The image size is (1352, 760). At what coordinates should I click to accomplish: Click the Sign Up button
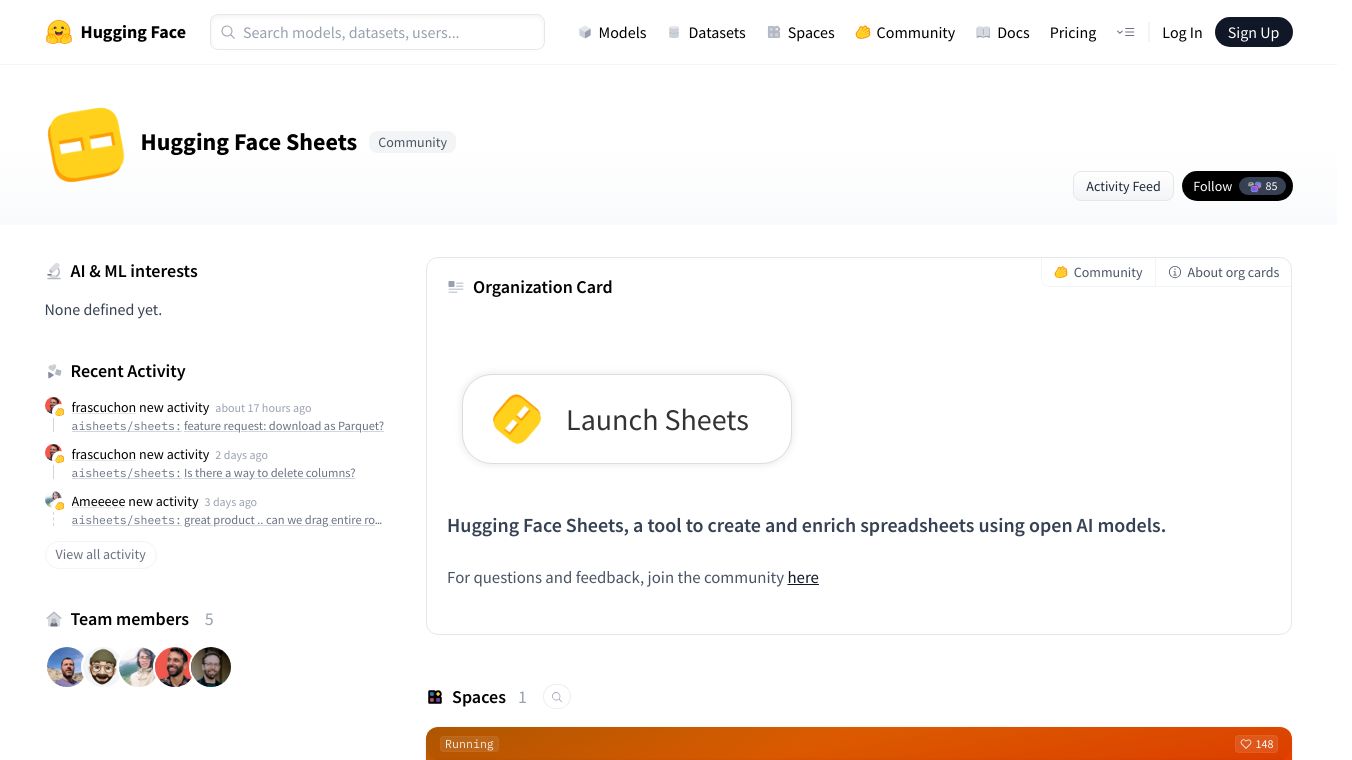pyautogui.click(x=1252, y=32)
